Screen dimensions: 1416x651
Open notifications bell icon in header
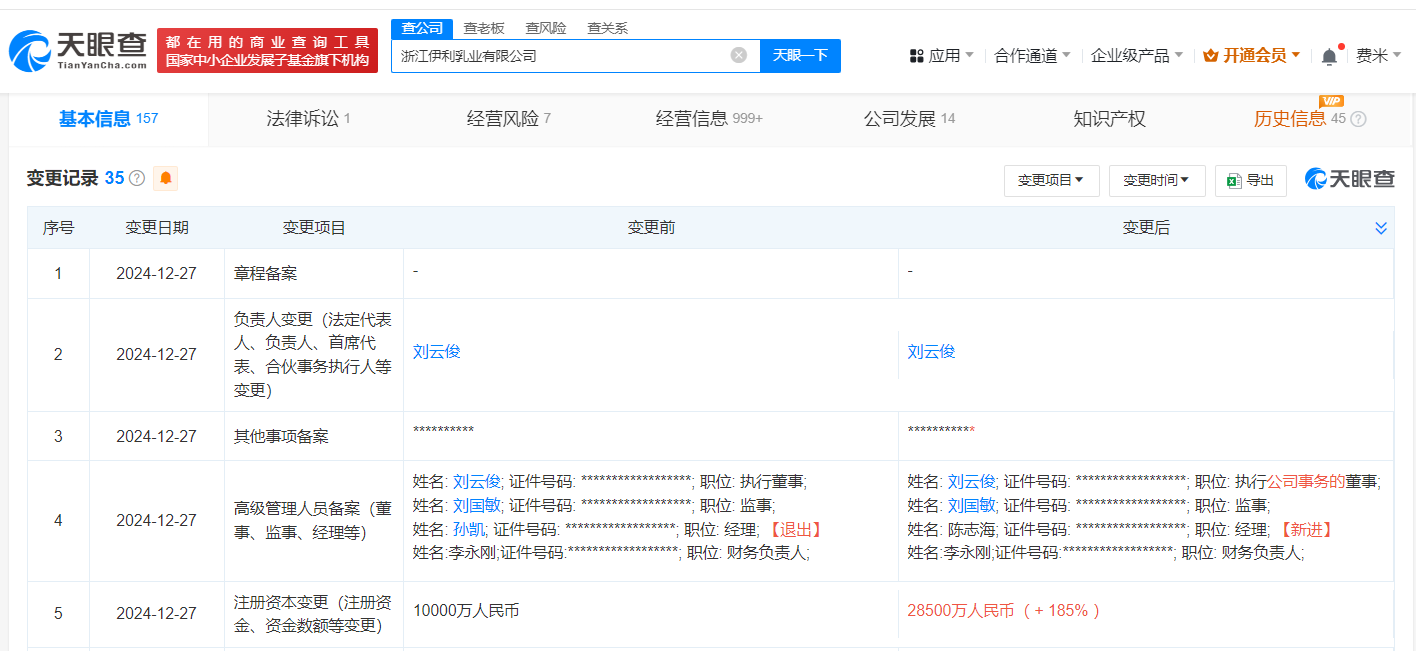click(x=1329, y=56)
